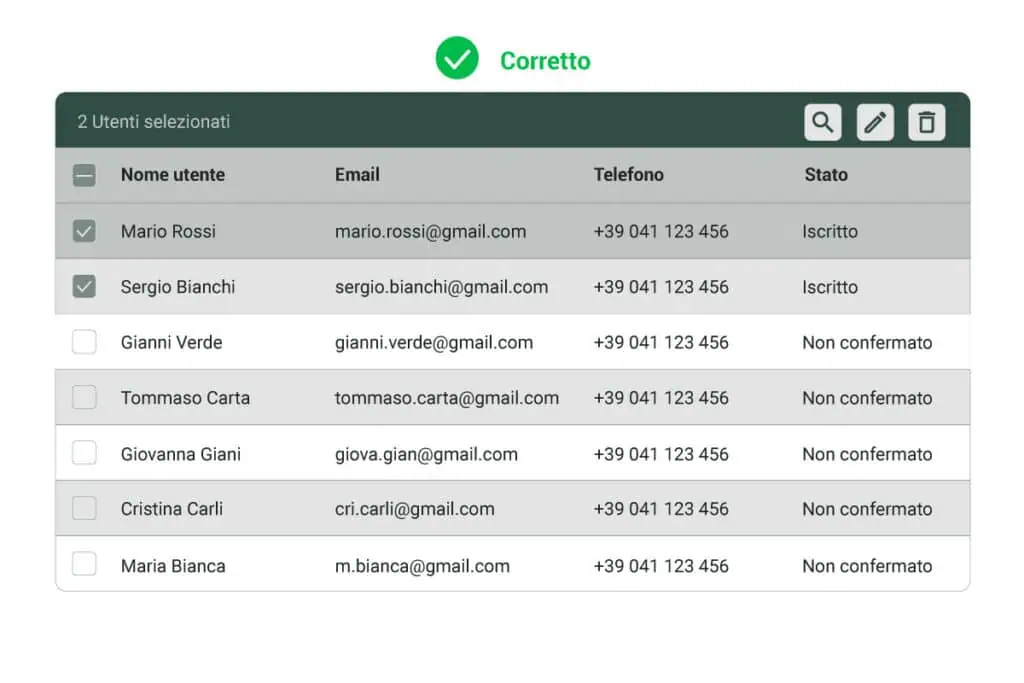1024x683 pixels.
Task: Click the search magnifier icon
Action: [x=822, y=122]
